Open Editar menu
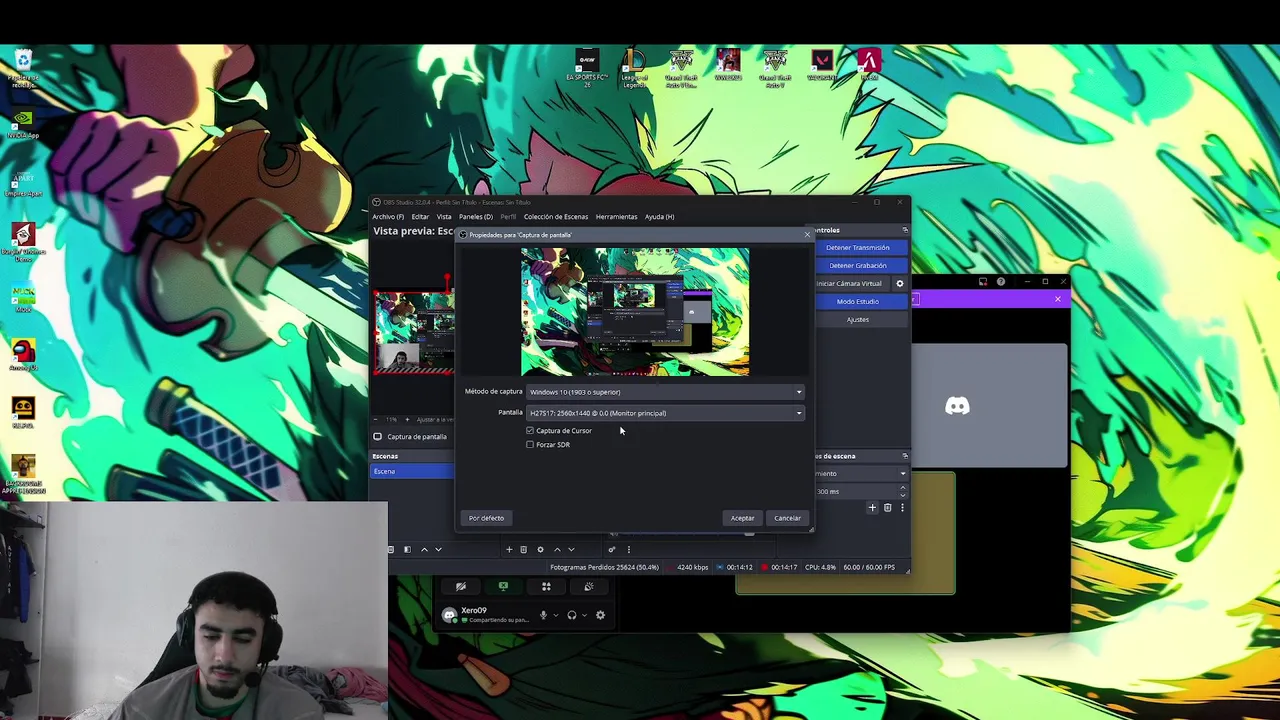Viewport: 1280px width, 720px height. tap(420, 217)
